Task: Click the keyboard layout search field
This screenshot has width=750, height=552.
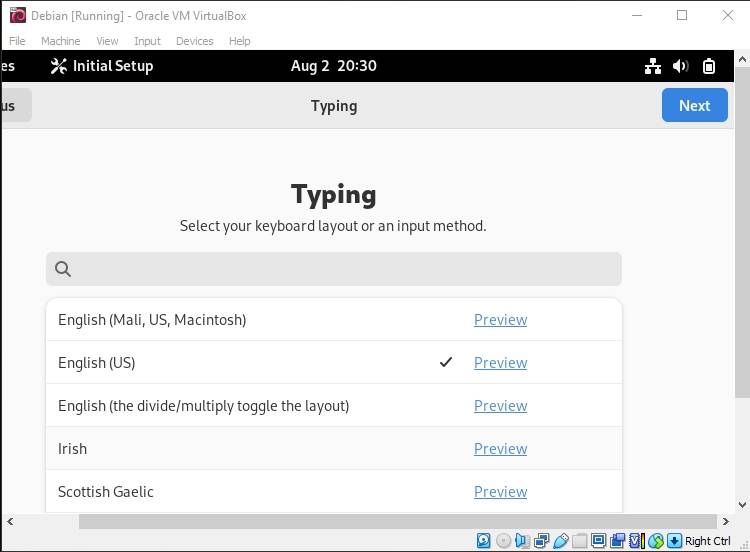Action: point(334,269)
